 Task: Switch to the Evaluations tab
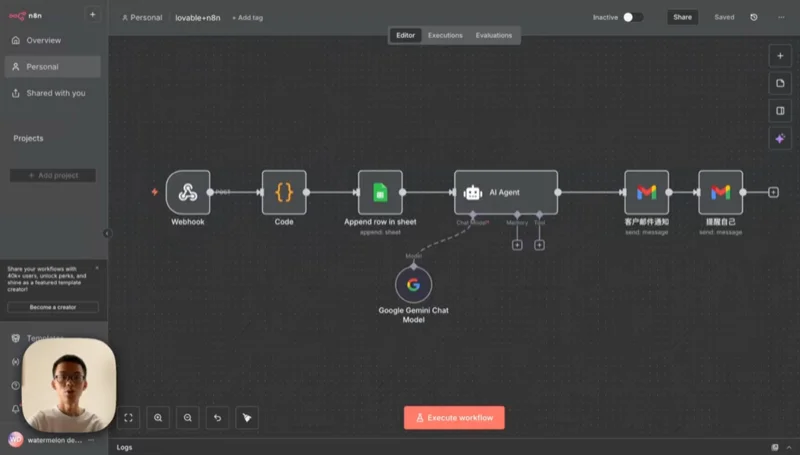point(493,35)
